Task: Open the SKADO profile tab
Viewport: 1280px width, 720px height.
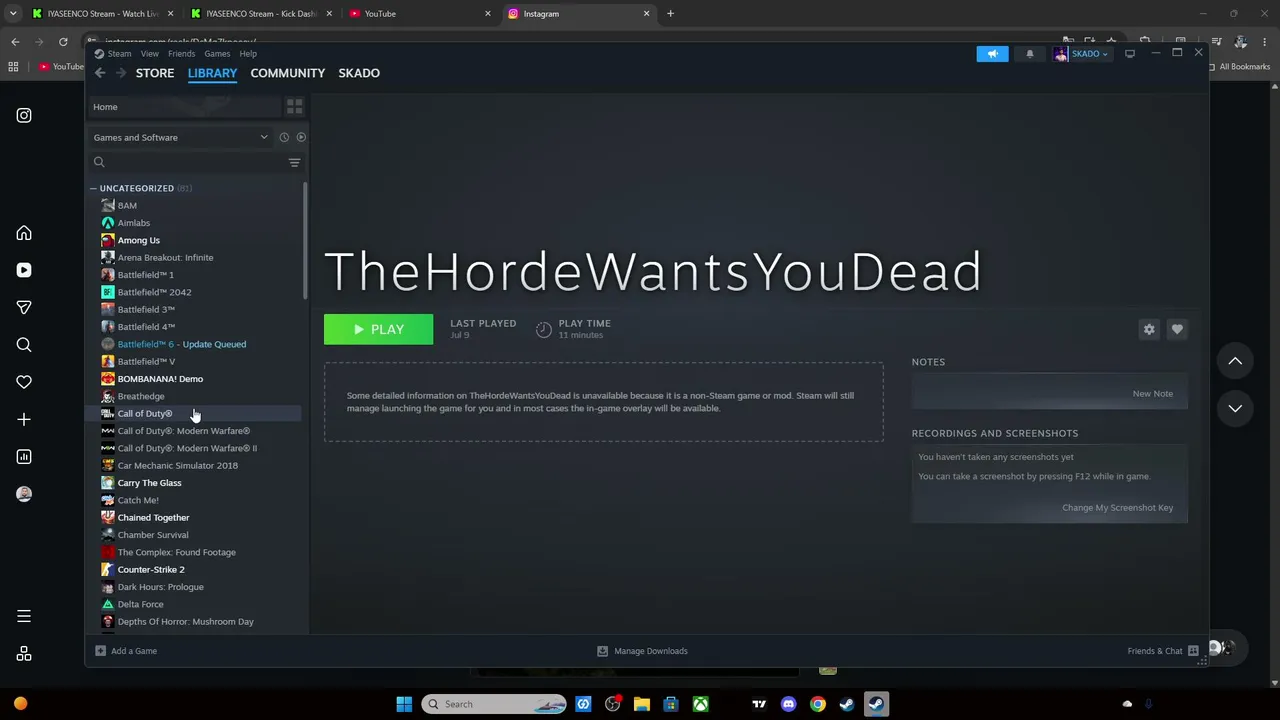Action: click(359, 73)
